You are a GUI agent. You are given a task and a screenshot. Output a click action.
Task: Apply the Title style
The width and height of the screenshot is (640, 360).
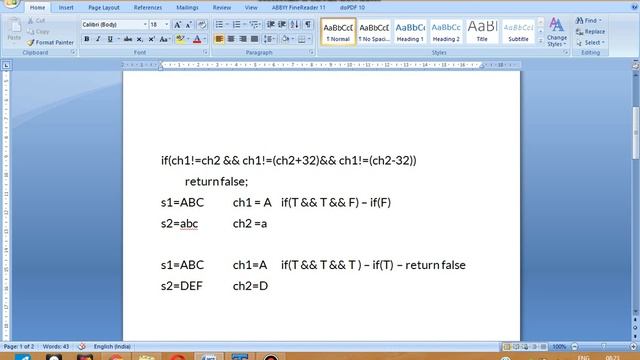[482, 31]
